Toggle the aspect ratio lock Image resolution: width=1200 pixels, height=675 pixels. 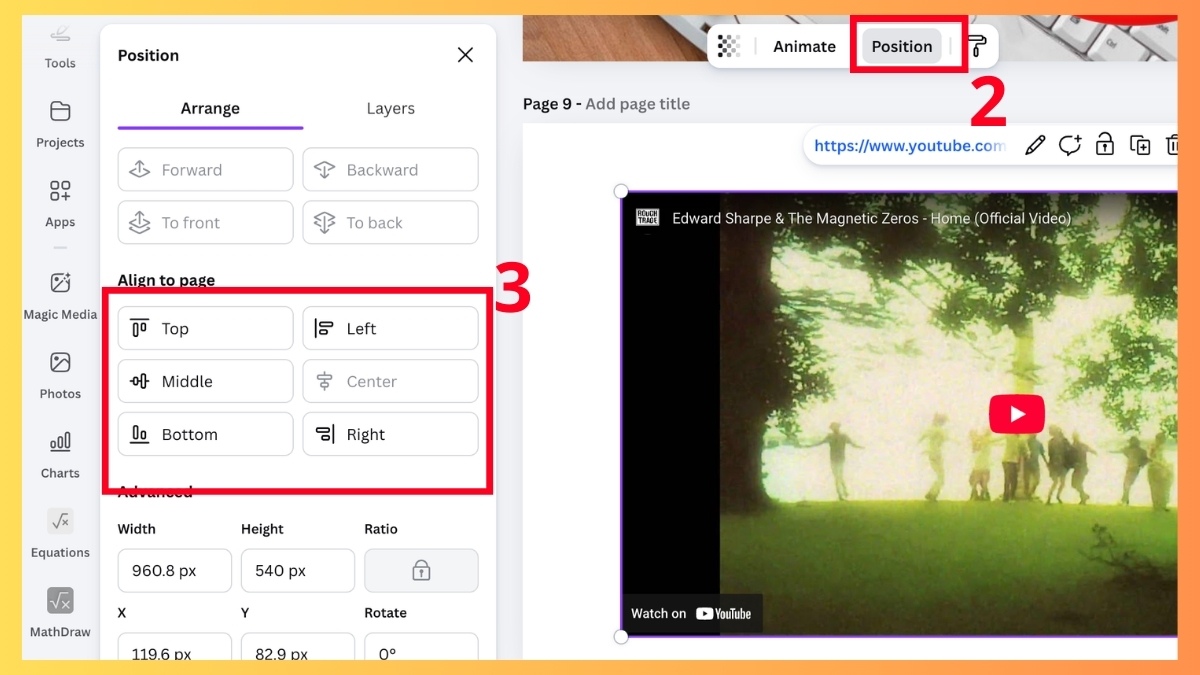[421, 570]
